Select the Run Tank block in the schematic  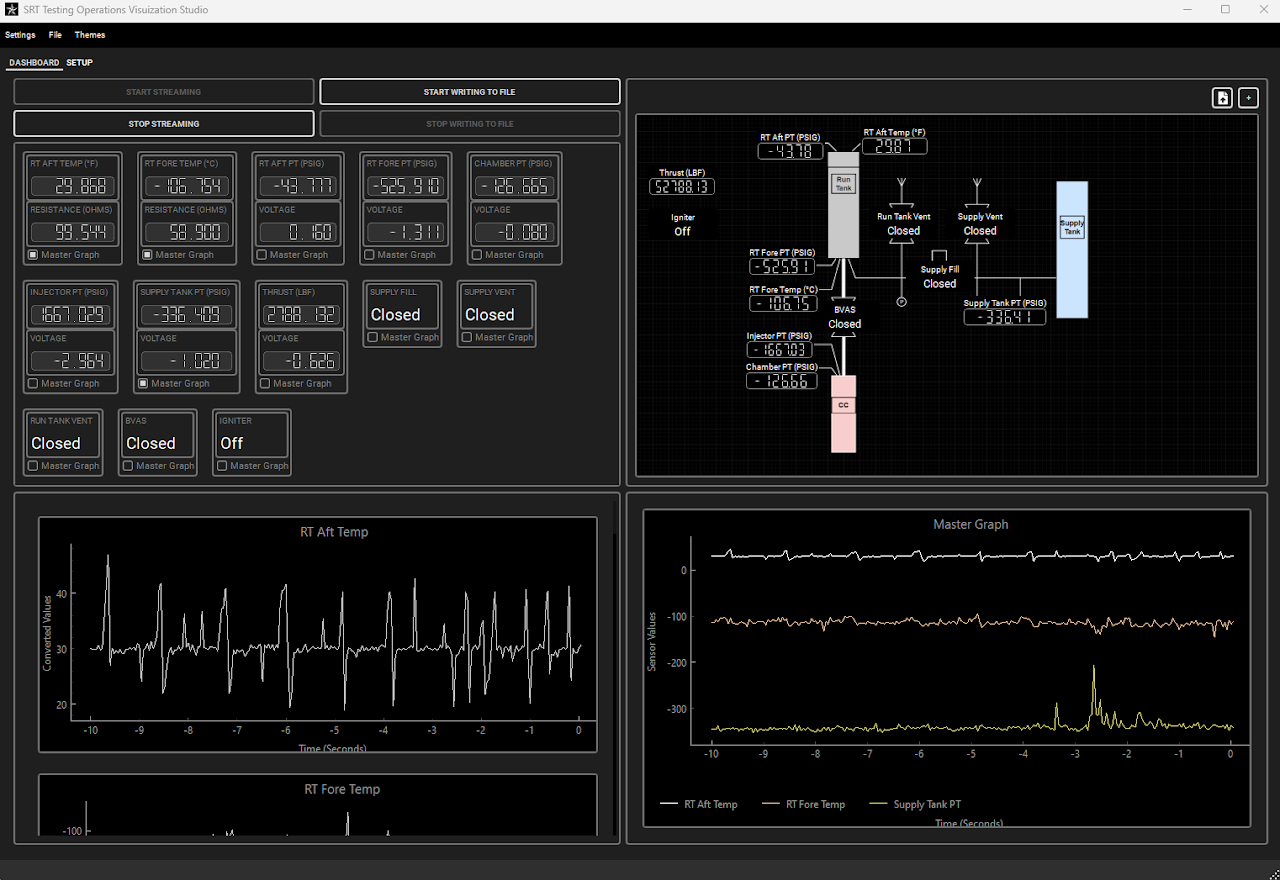point(844,204)
